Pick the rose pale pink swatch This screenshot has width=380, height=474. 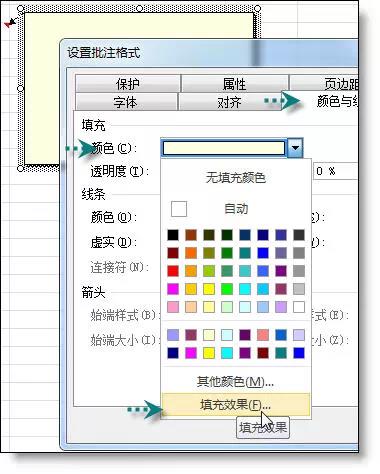click(x=173, y=307)
